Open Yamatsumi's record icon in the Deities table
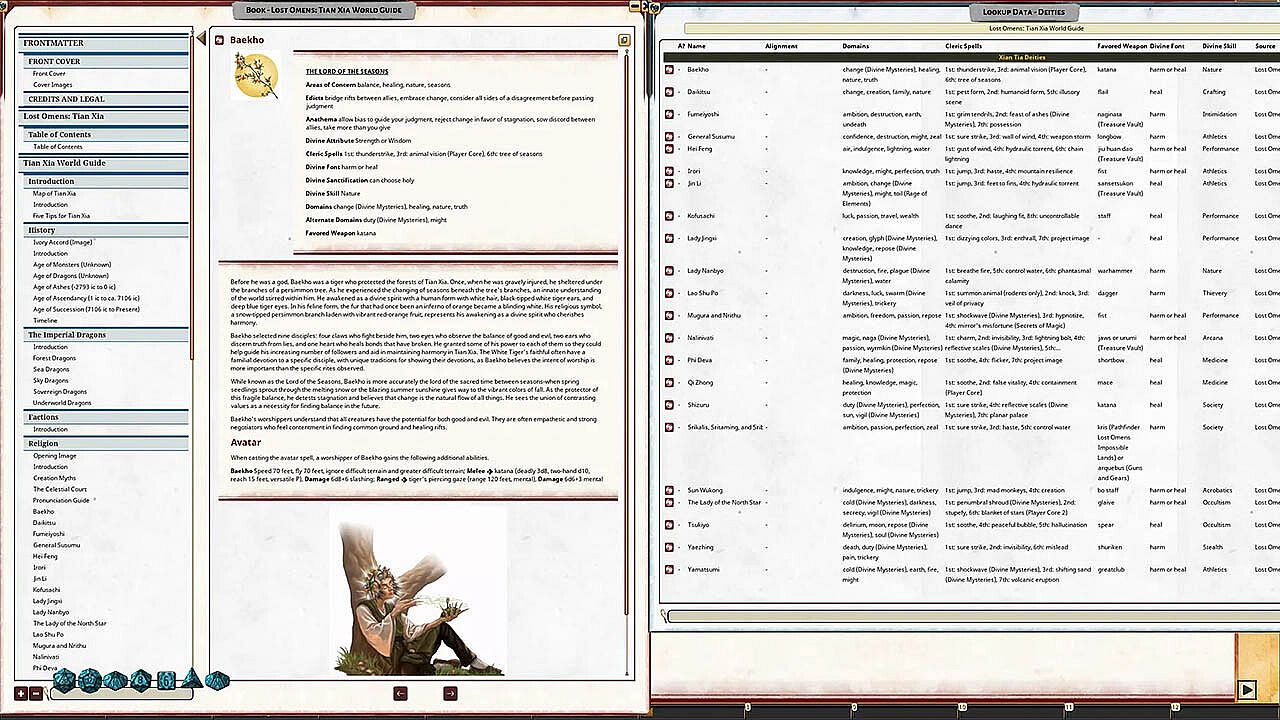Screen dimensions: 1280x720 tap(669, 569)
